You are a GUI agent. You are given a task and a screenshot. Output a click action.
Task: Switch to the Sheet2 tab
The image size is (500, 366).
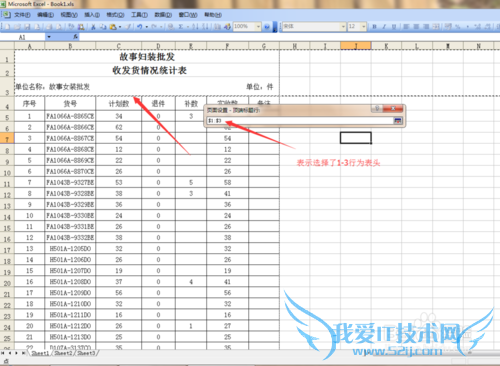pos(63,353)
